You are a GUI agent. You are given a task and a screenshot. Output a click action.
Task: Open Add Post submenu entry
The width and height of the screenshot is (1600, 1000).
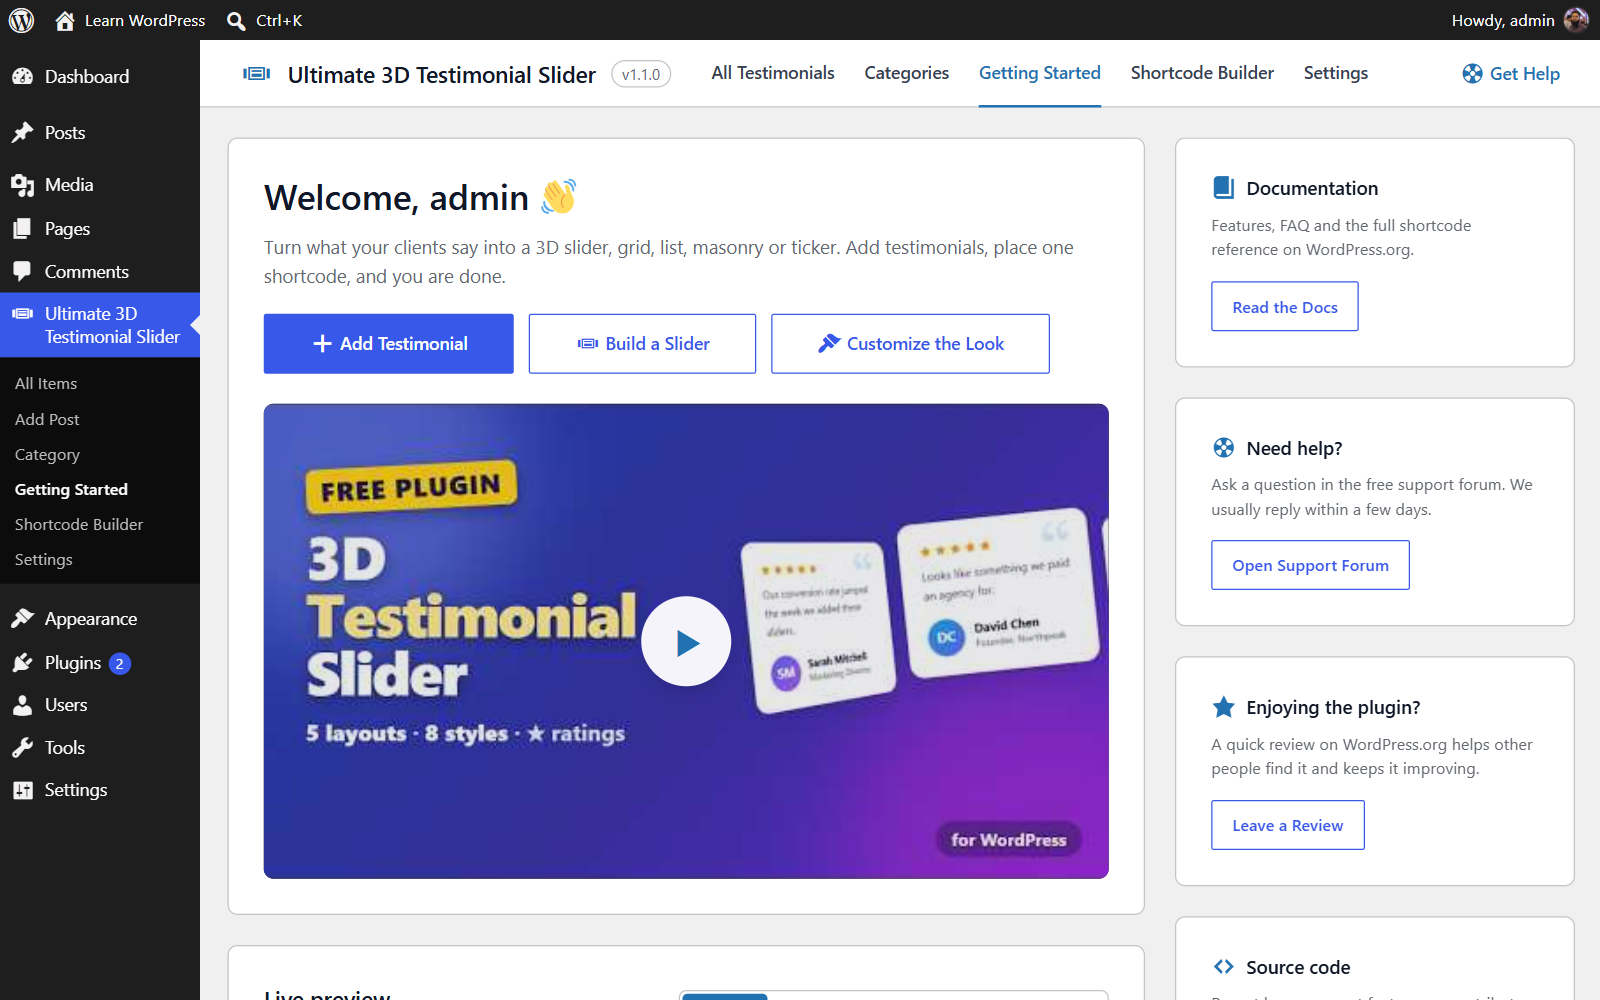coord(47,420)
